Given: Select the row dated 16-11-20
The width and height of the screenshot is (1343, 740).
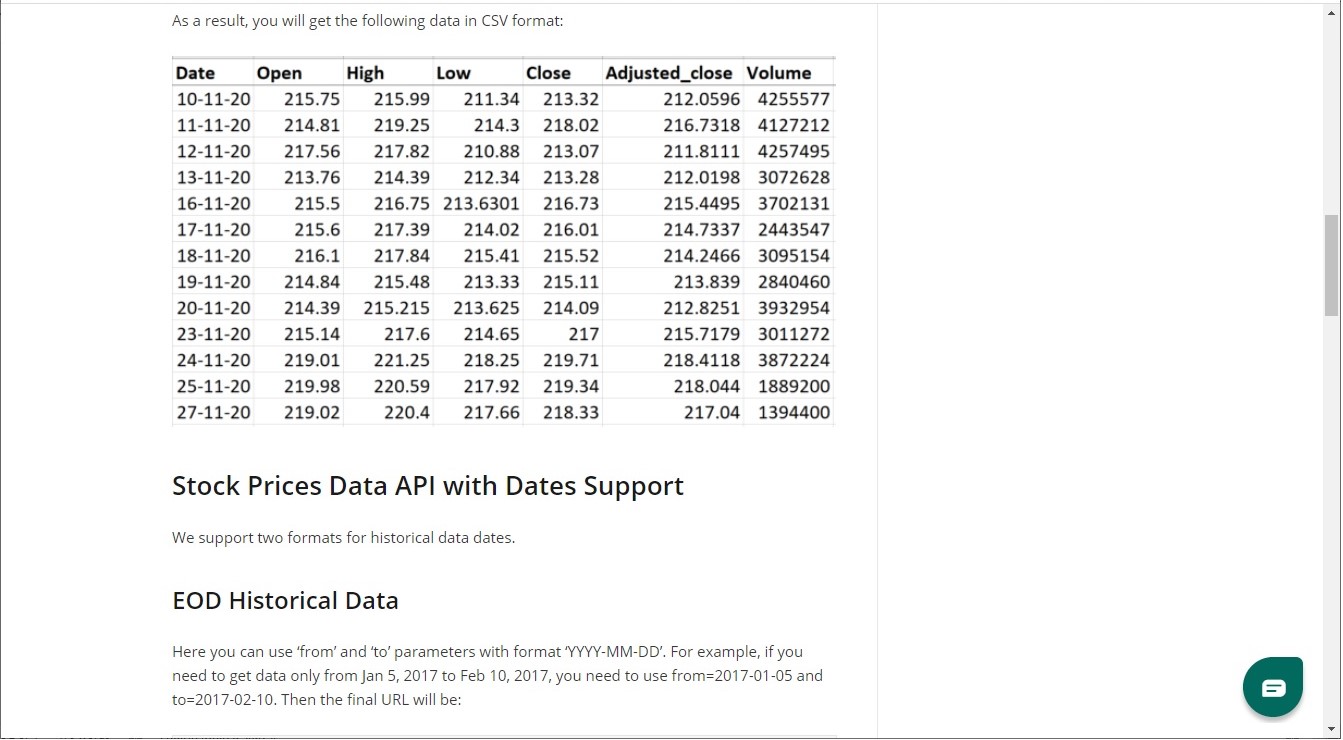Looking at the screenshot, I should [x=213, y=203].
